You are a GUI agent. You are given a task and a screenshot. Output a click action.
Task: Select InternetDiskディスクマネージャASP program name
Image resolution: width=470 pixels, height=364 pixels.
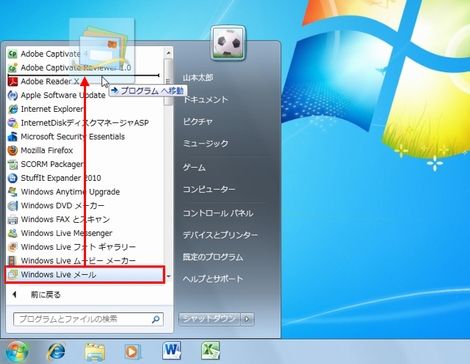85,123
